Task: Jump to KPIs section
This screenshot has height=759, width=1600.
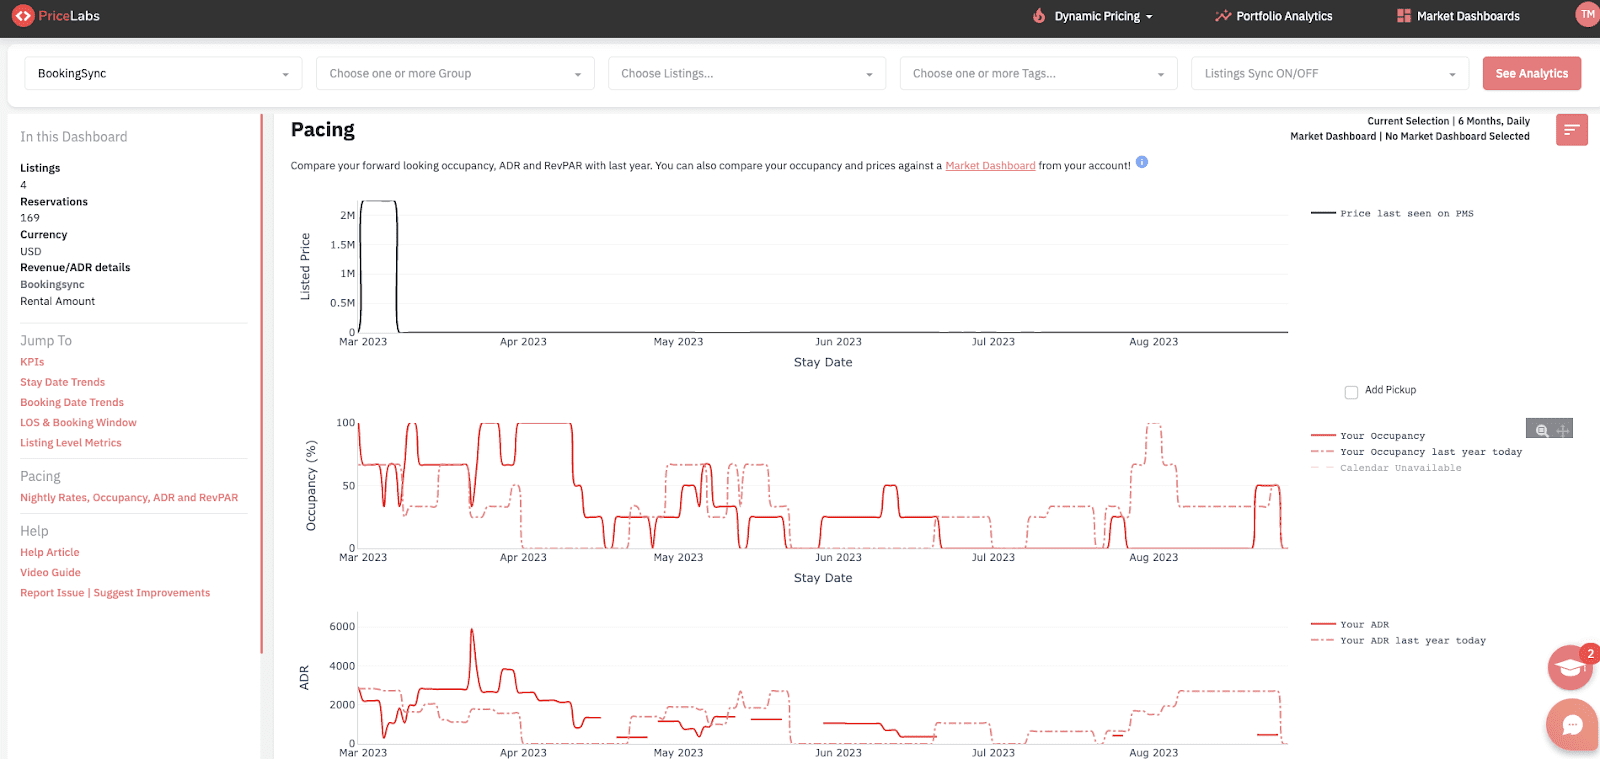Action: pos(32,362)
